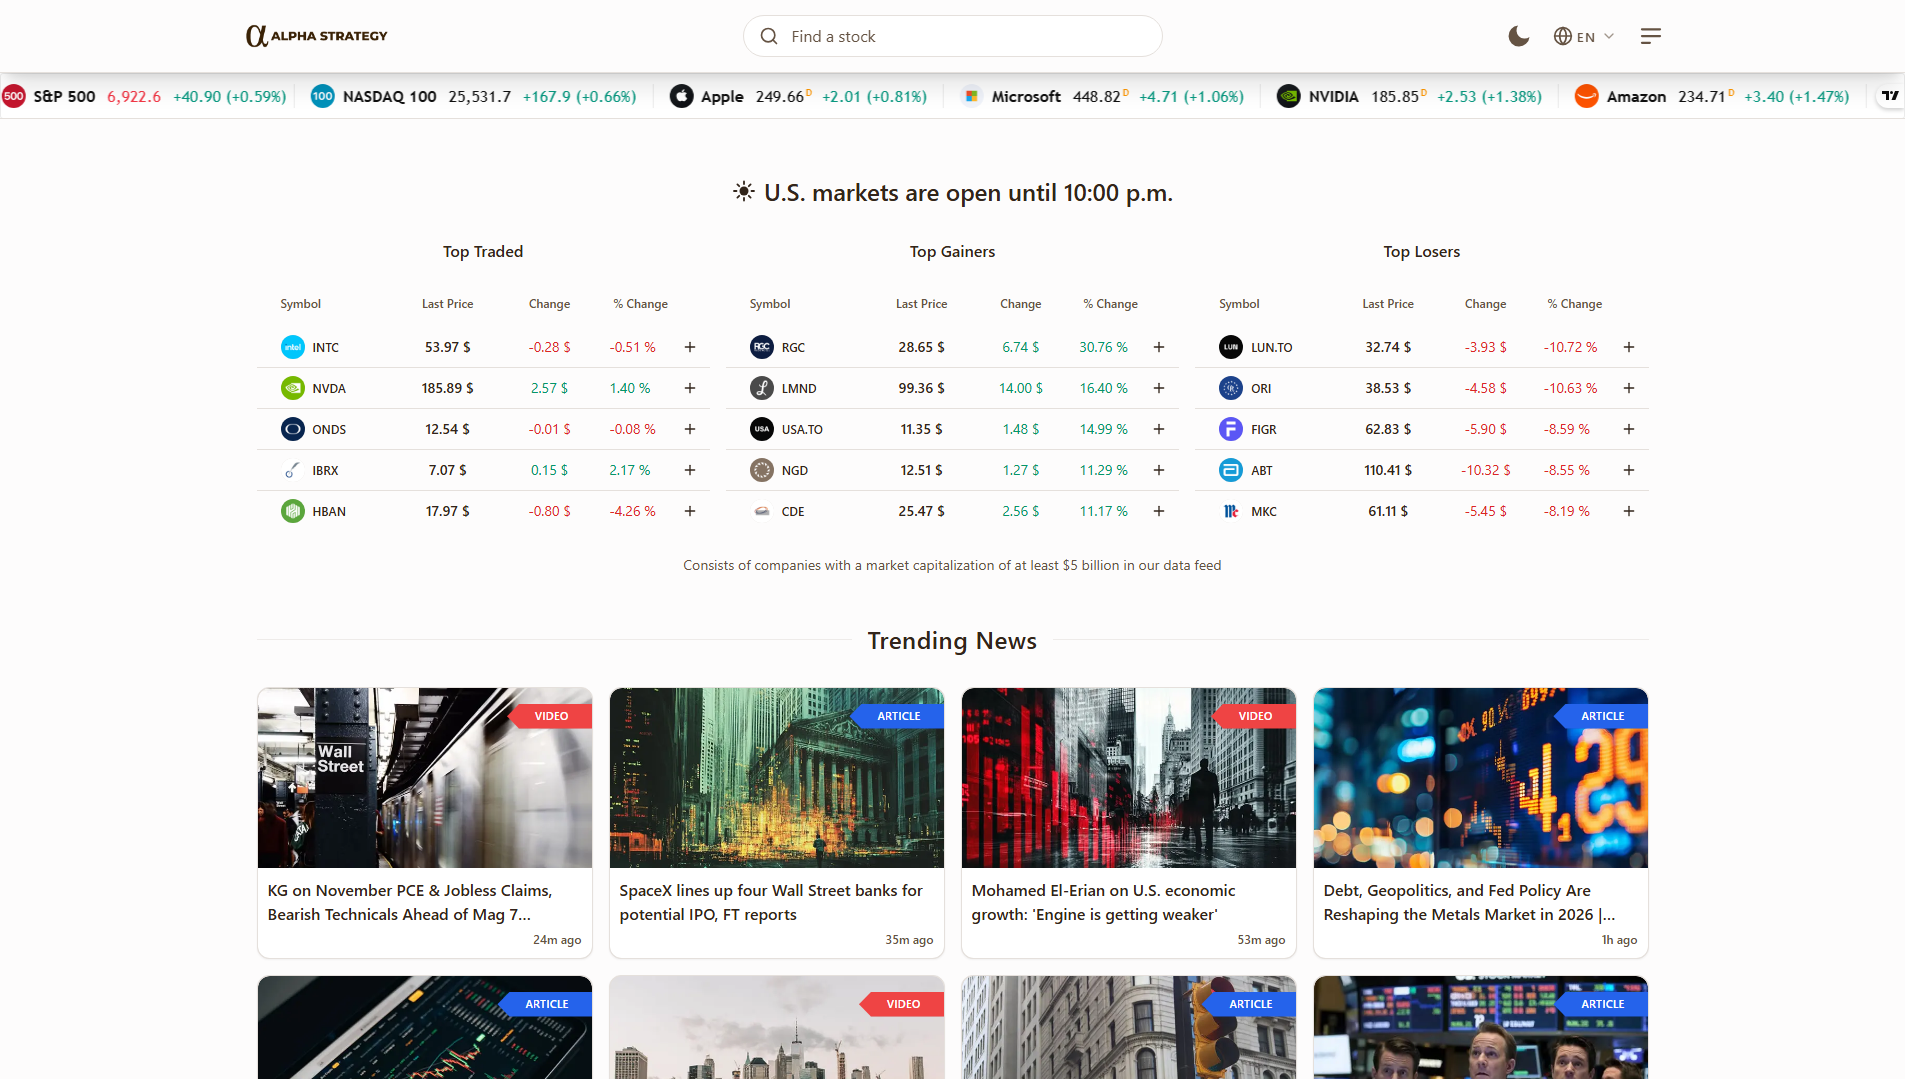Click the Microsoft logo in the ticker

(971, 96)
